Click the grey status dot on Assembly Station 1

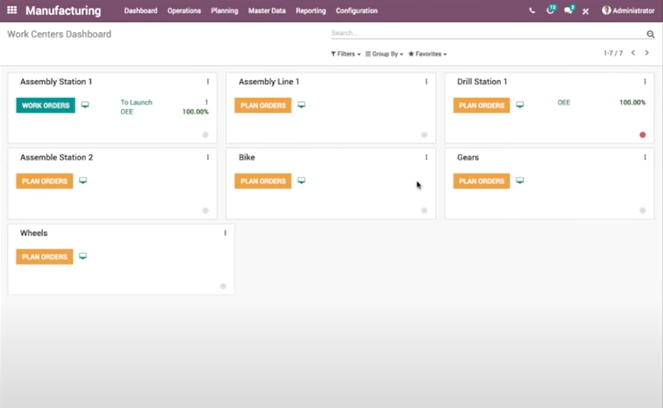tap(205, 135)
